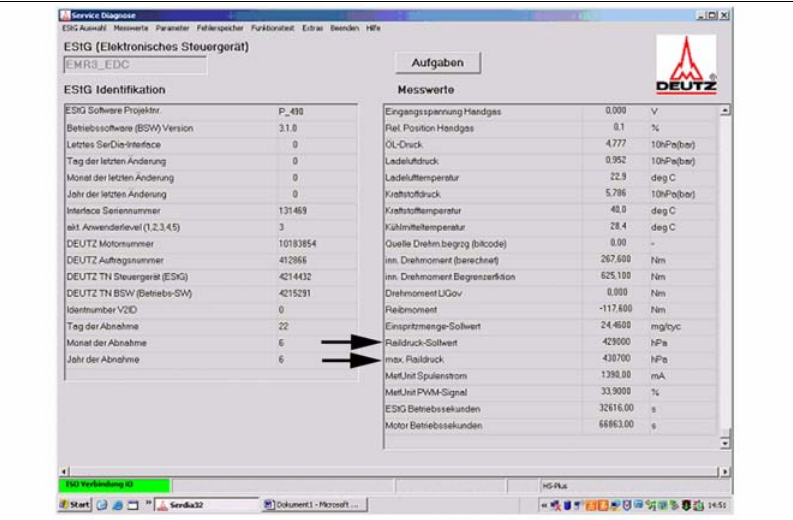Screen dimensions: 793x520
Task: Open the Messwerte menu
Action: click(131, 28)
